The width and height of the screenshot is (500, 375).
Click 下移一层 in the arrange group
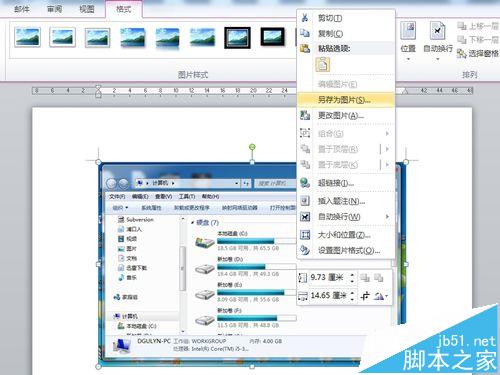[x=478, y=40]
